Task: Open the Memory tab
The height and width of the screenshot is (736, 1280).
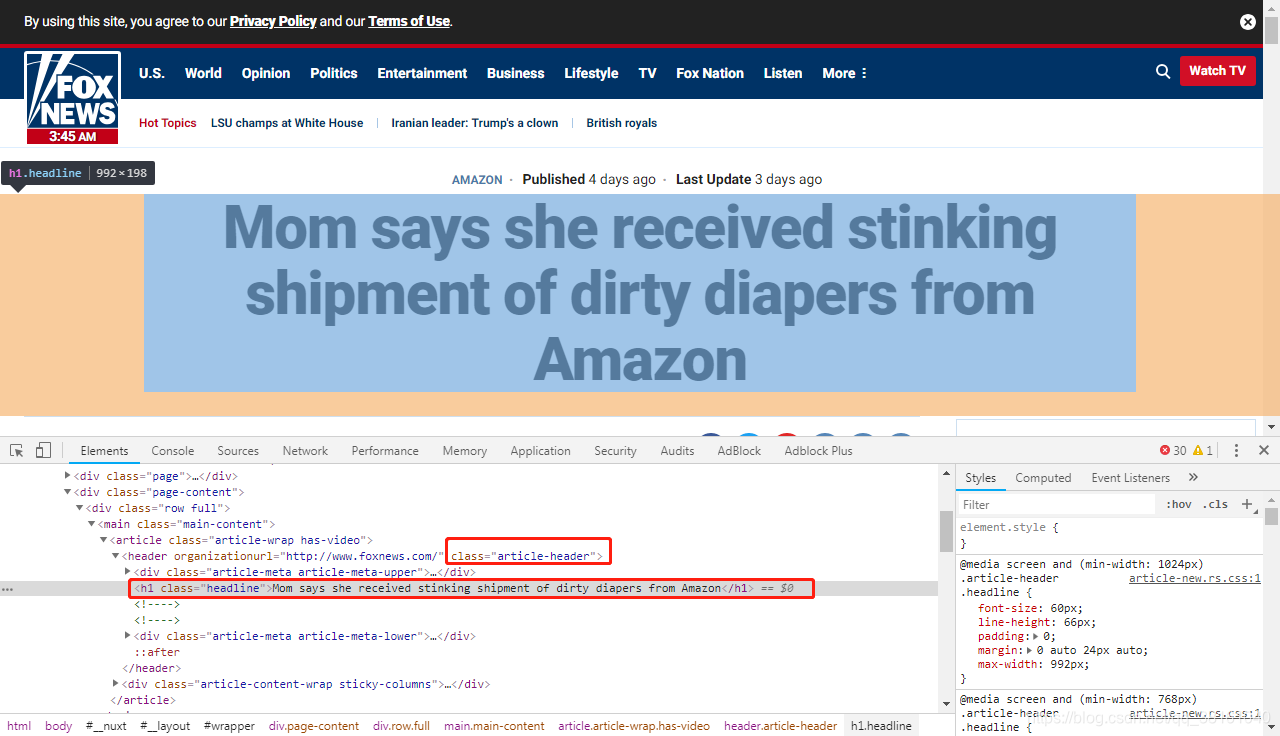Action: (x=465, y=451)
